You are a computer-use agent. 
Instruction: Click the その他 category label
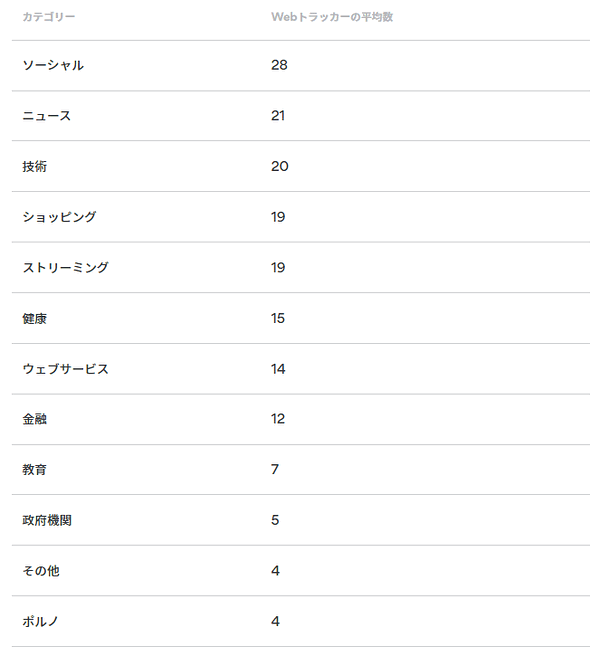[x=41, y=571]
